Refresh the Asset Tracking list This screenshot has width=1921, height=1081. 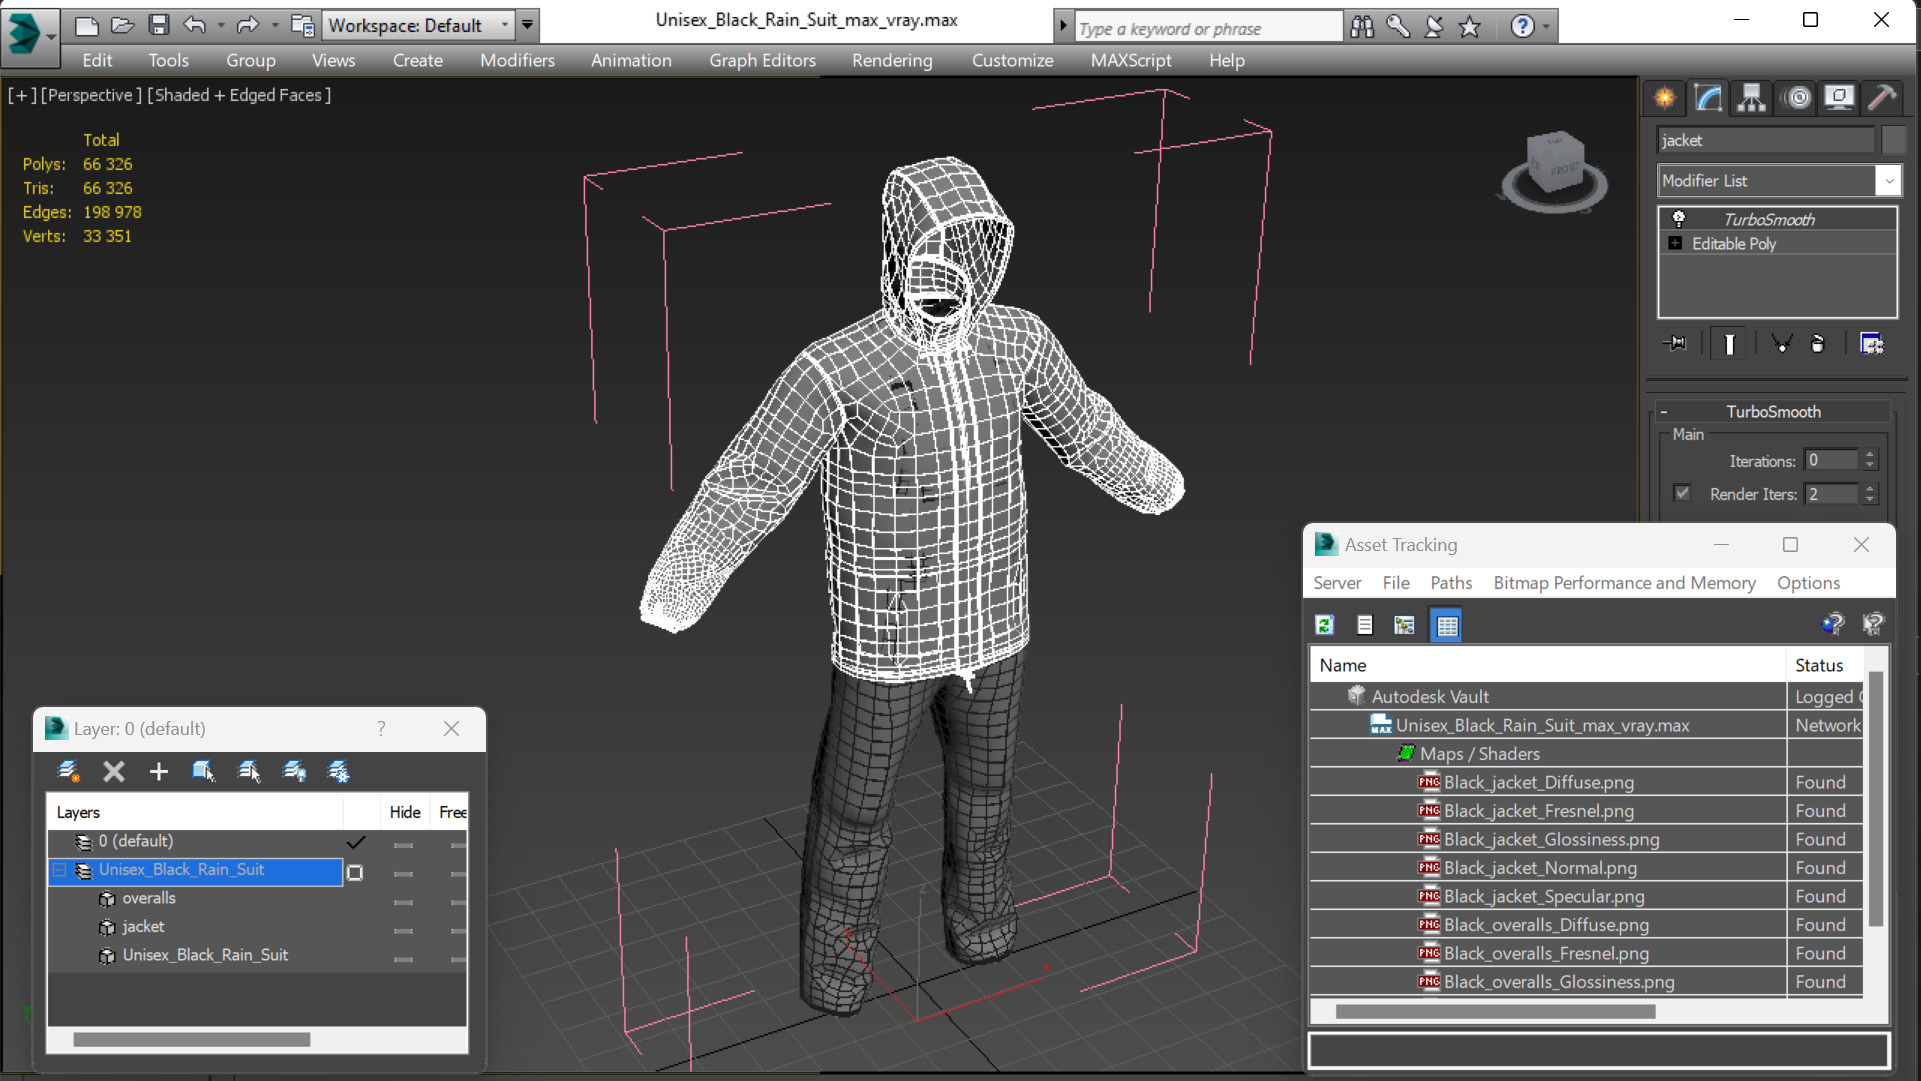click(x=1325, y=625)
